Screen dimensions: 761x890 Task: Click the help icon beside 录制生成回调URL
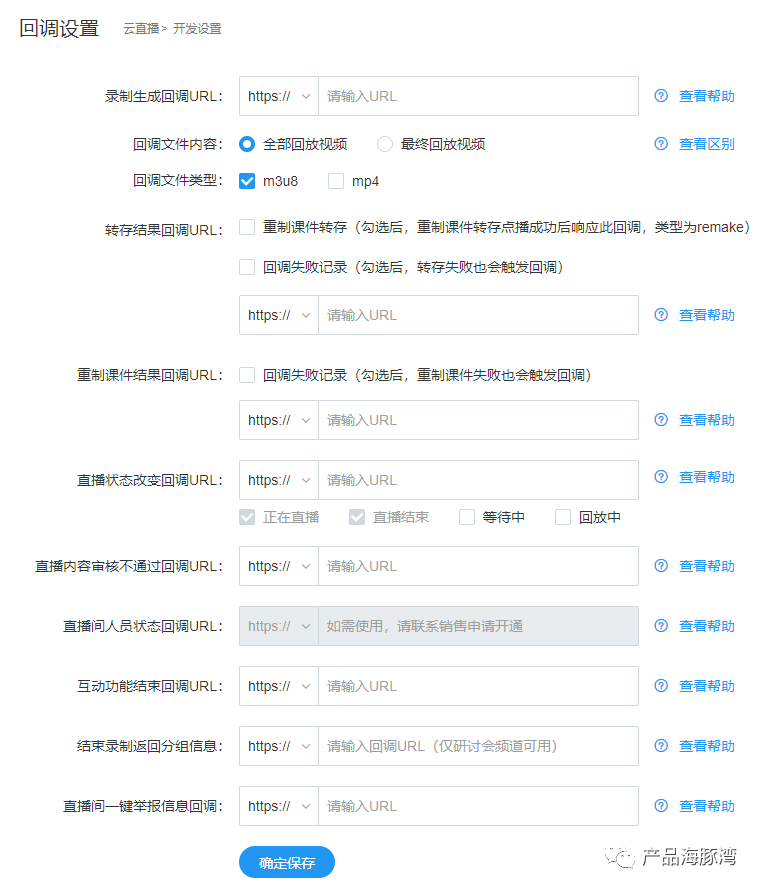coord(660,95)
